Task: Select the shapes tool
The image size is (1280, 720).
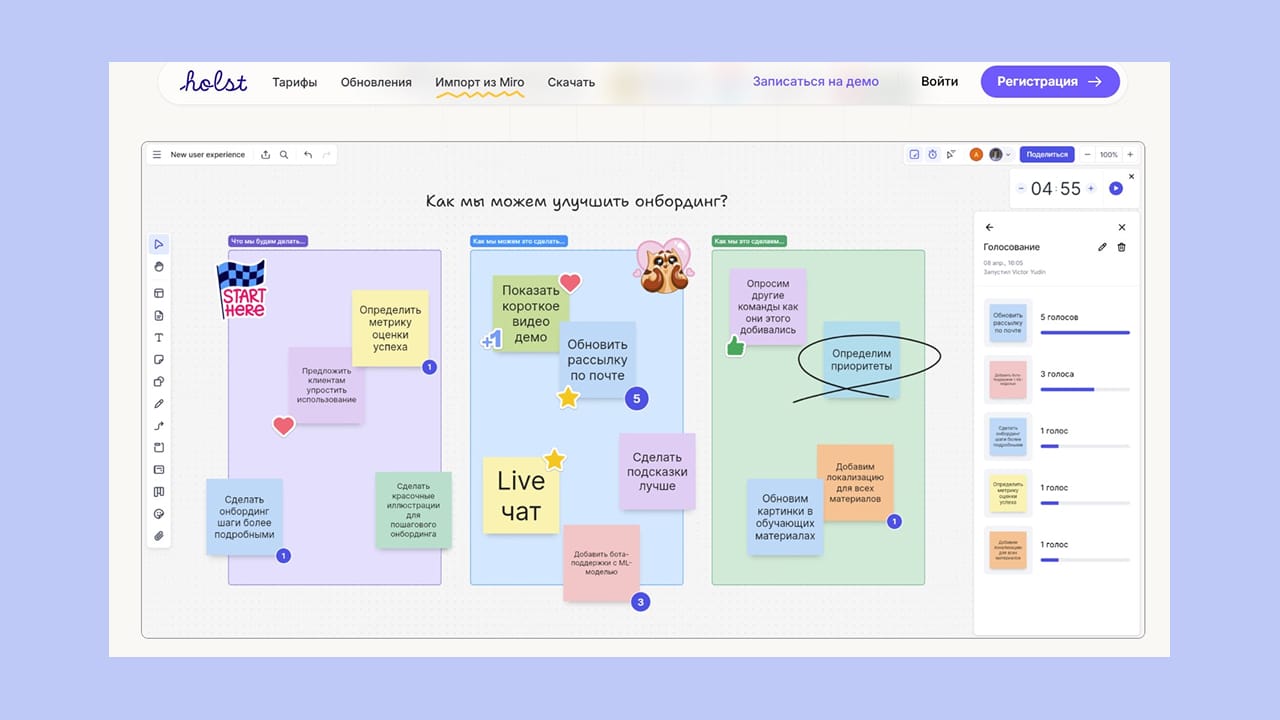Action: pyautogui.click(x=158, y=382)
